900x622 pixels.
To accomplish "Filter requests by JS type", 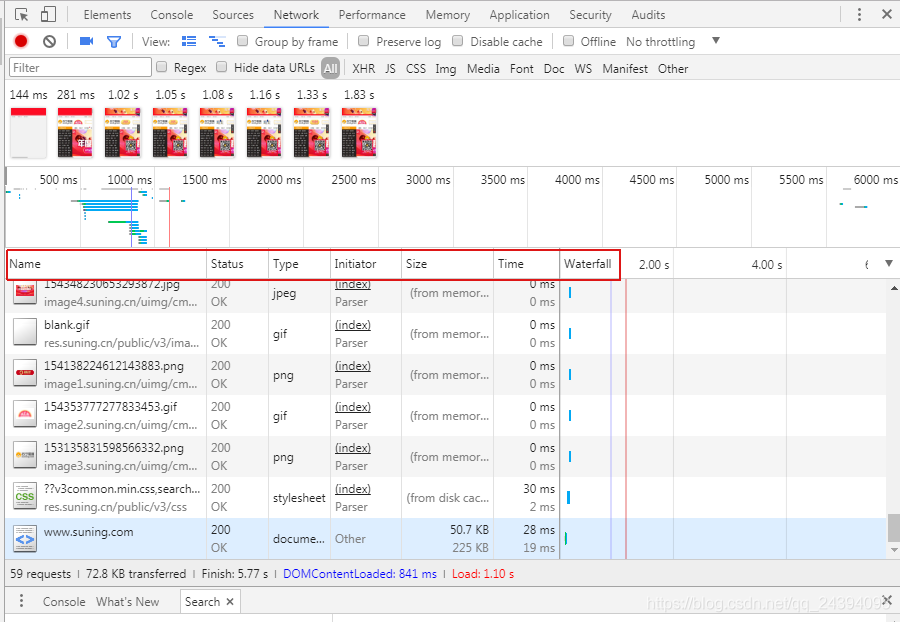I will tap(390, 68).
